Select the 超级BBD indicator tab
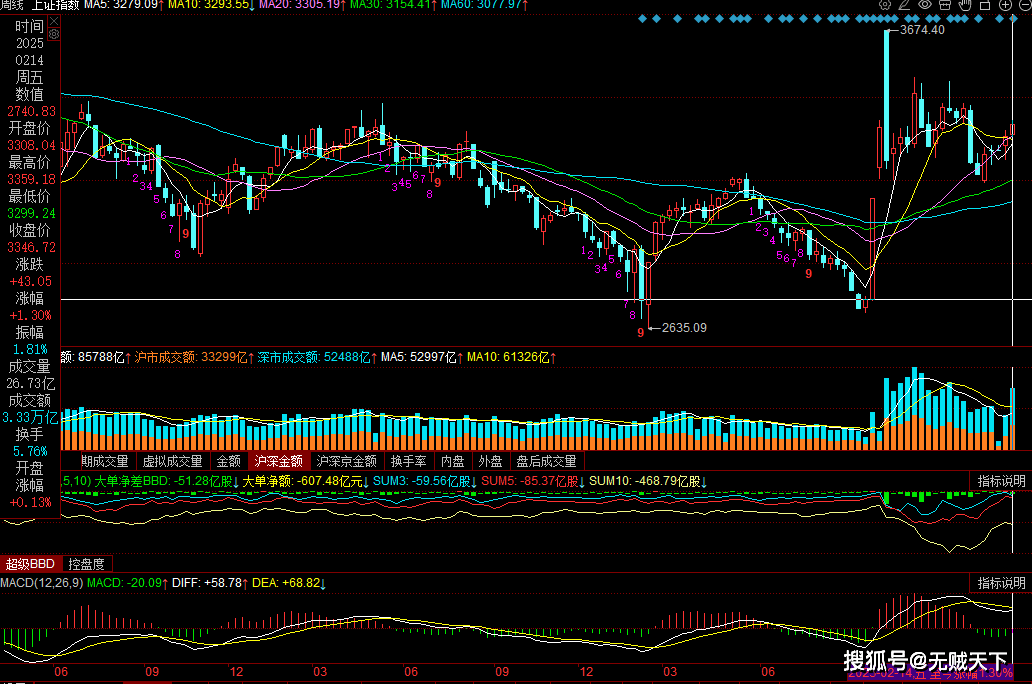This screenshot has width=1032, height=684. click(30, 564)
